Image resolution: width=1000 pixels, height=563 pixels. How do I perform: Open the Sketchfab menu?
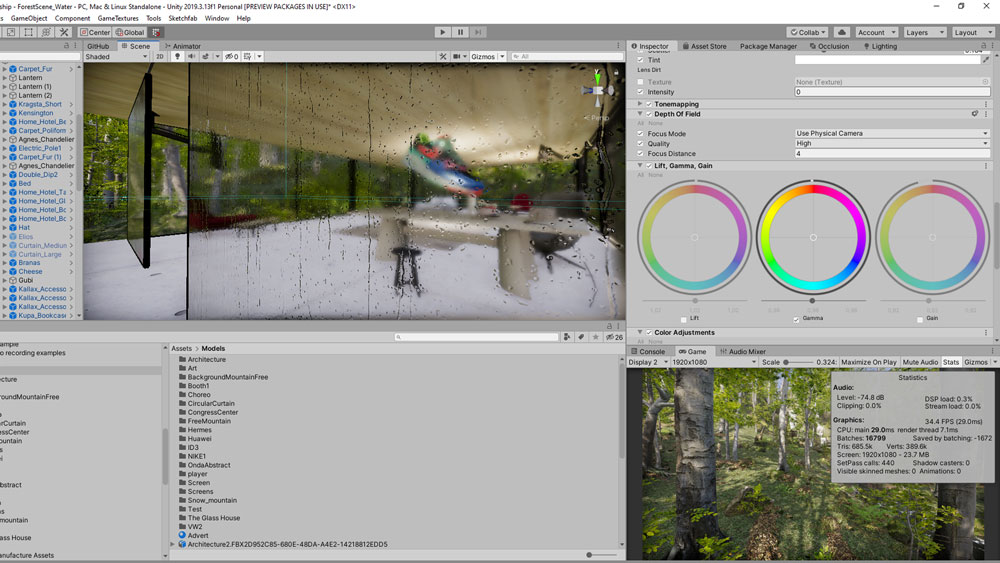tap(182, 18)
